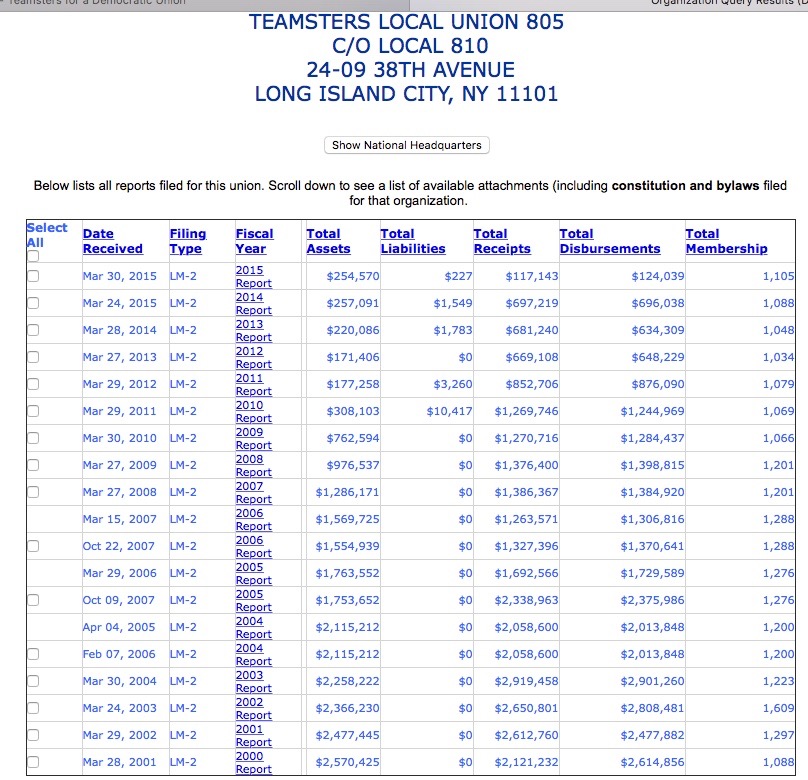Open 2006 Report received Mar 15, 2007
Image resolution: width=808 pixels, height=780 pixels.
(x=254, y=519)
